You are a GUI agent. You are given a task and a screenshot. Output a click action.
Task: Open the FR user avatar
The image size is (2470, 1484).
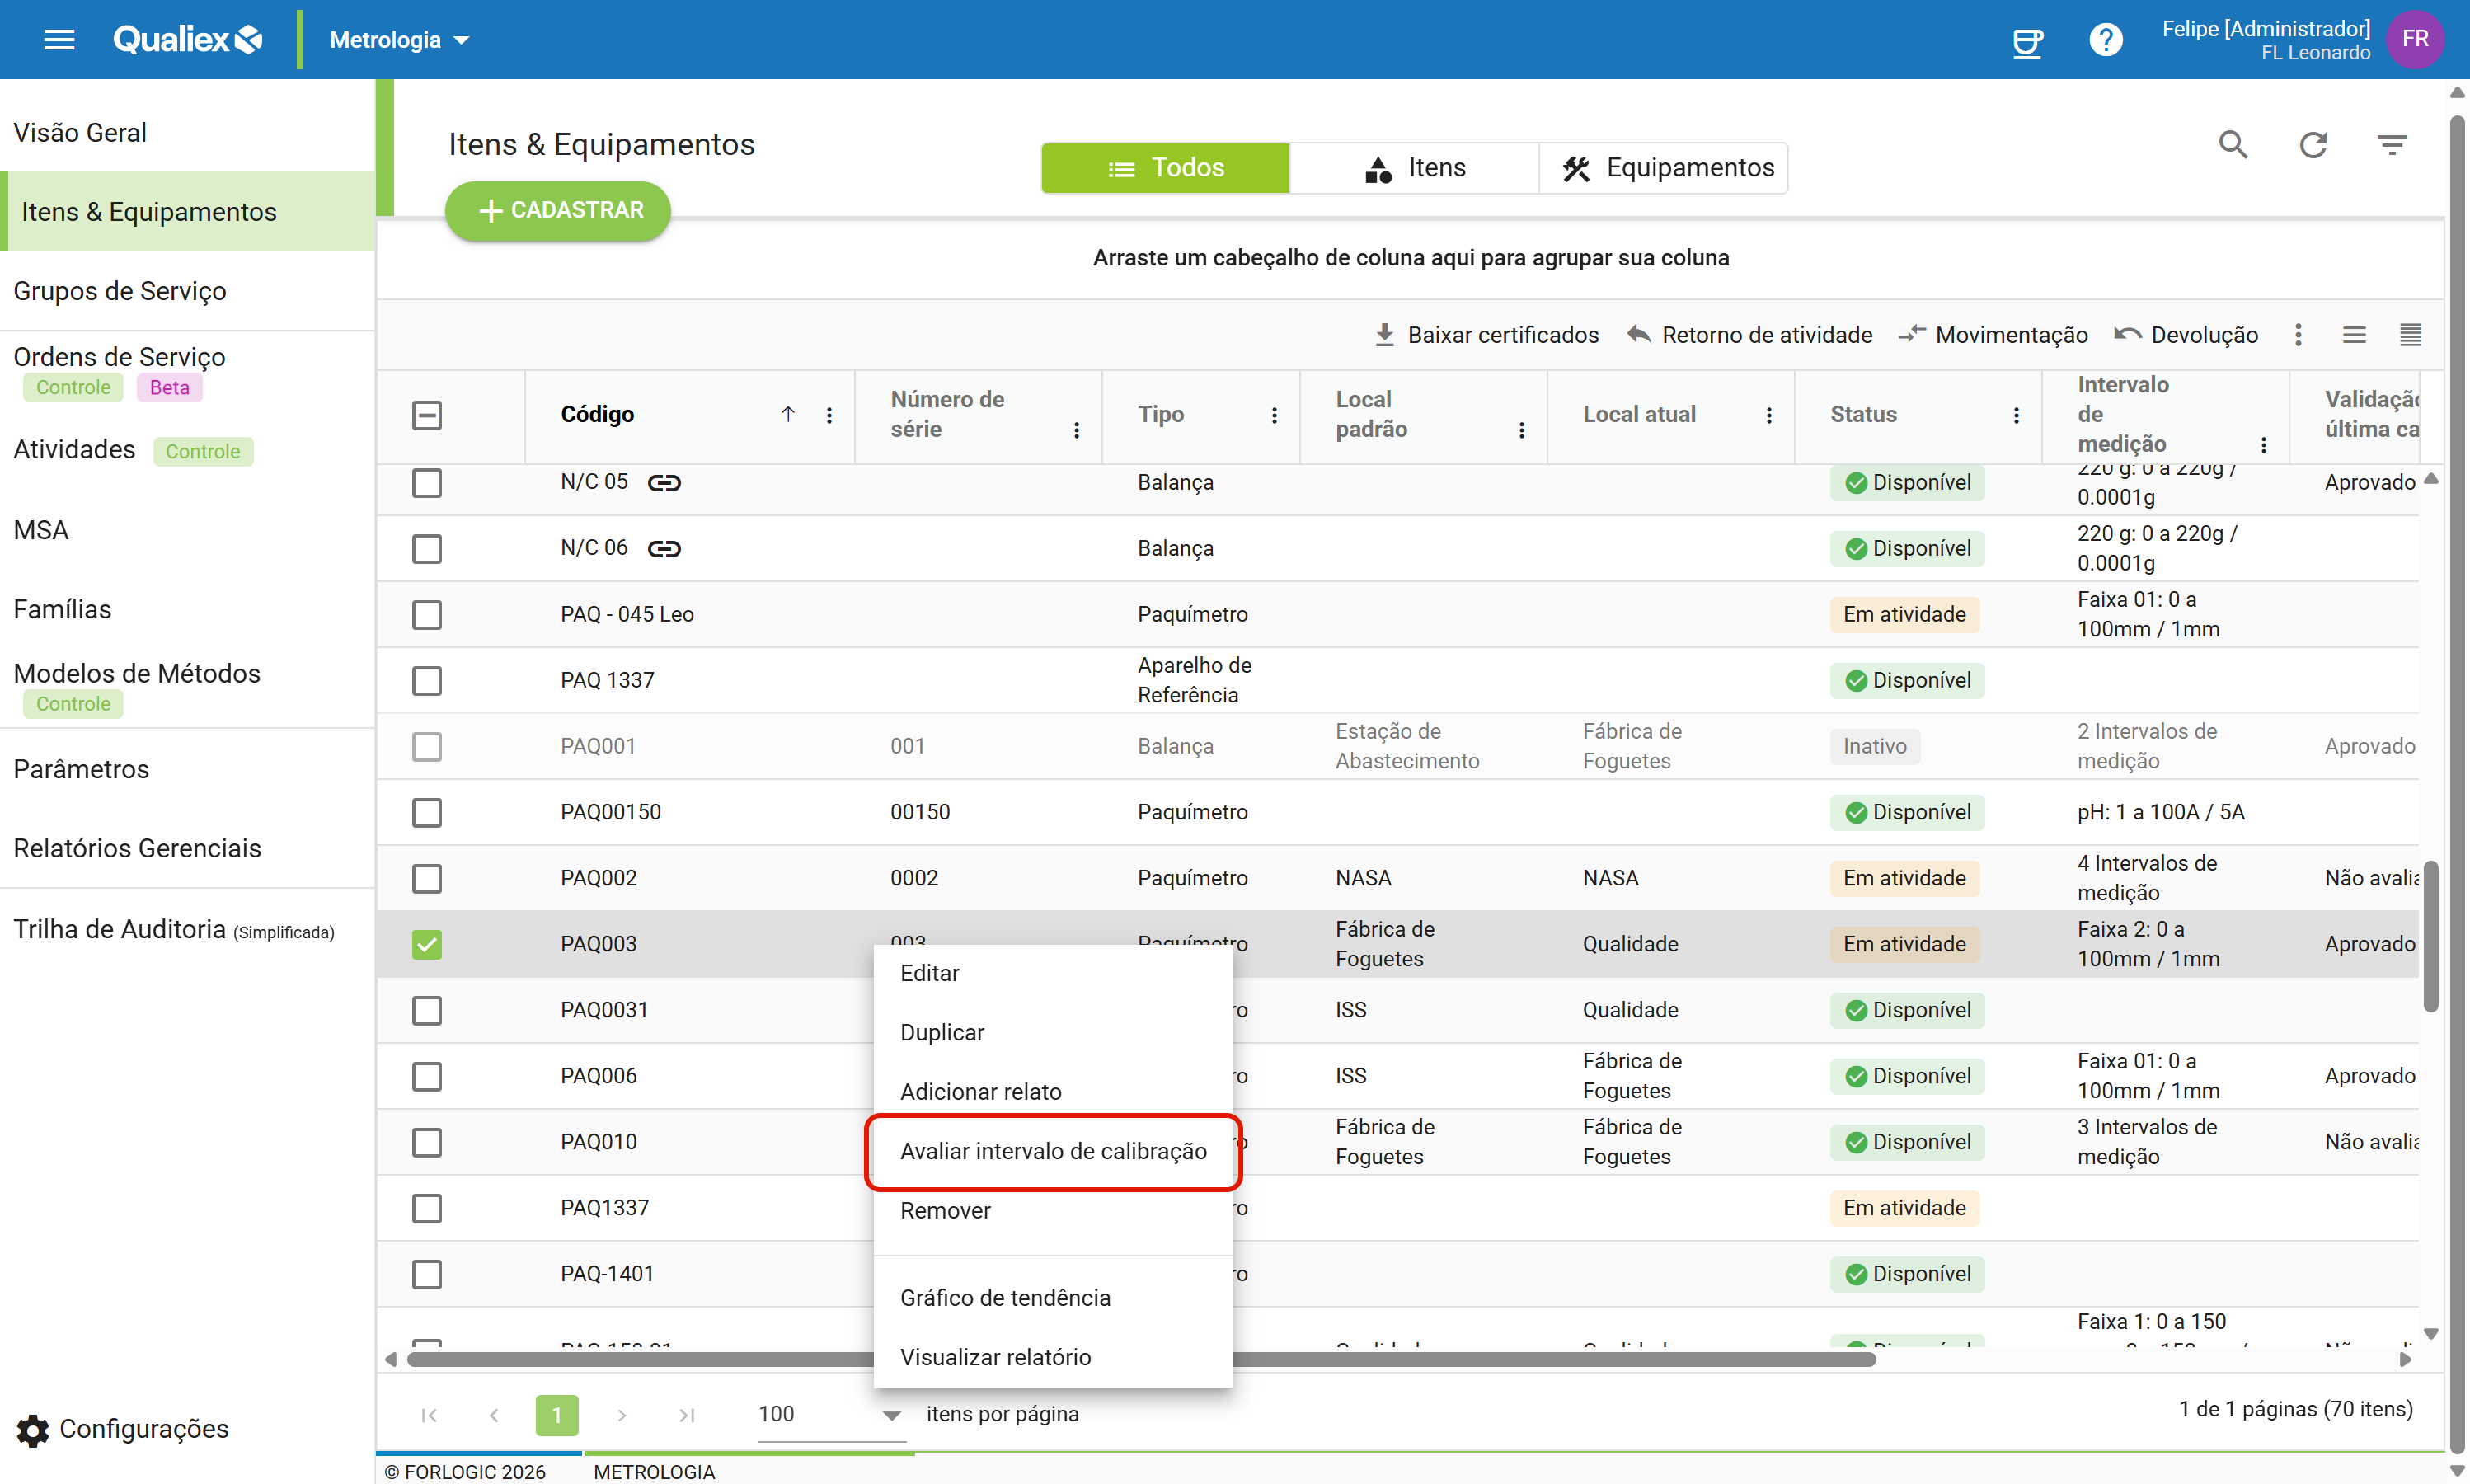coord(2414,40)
